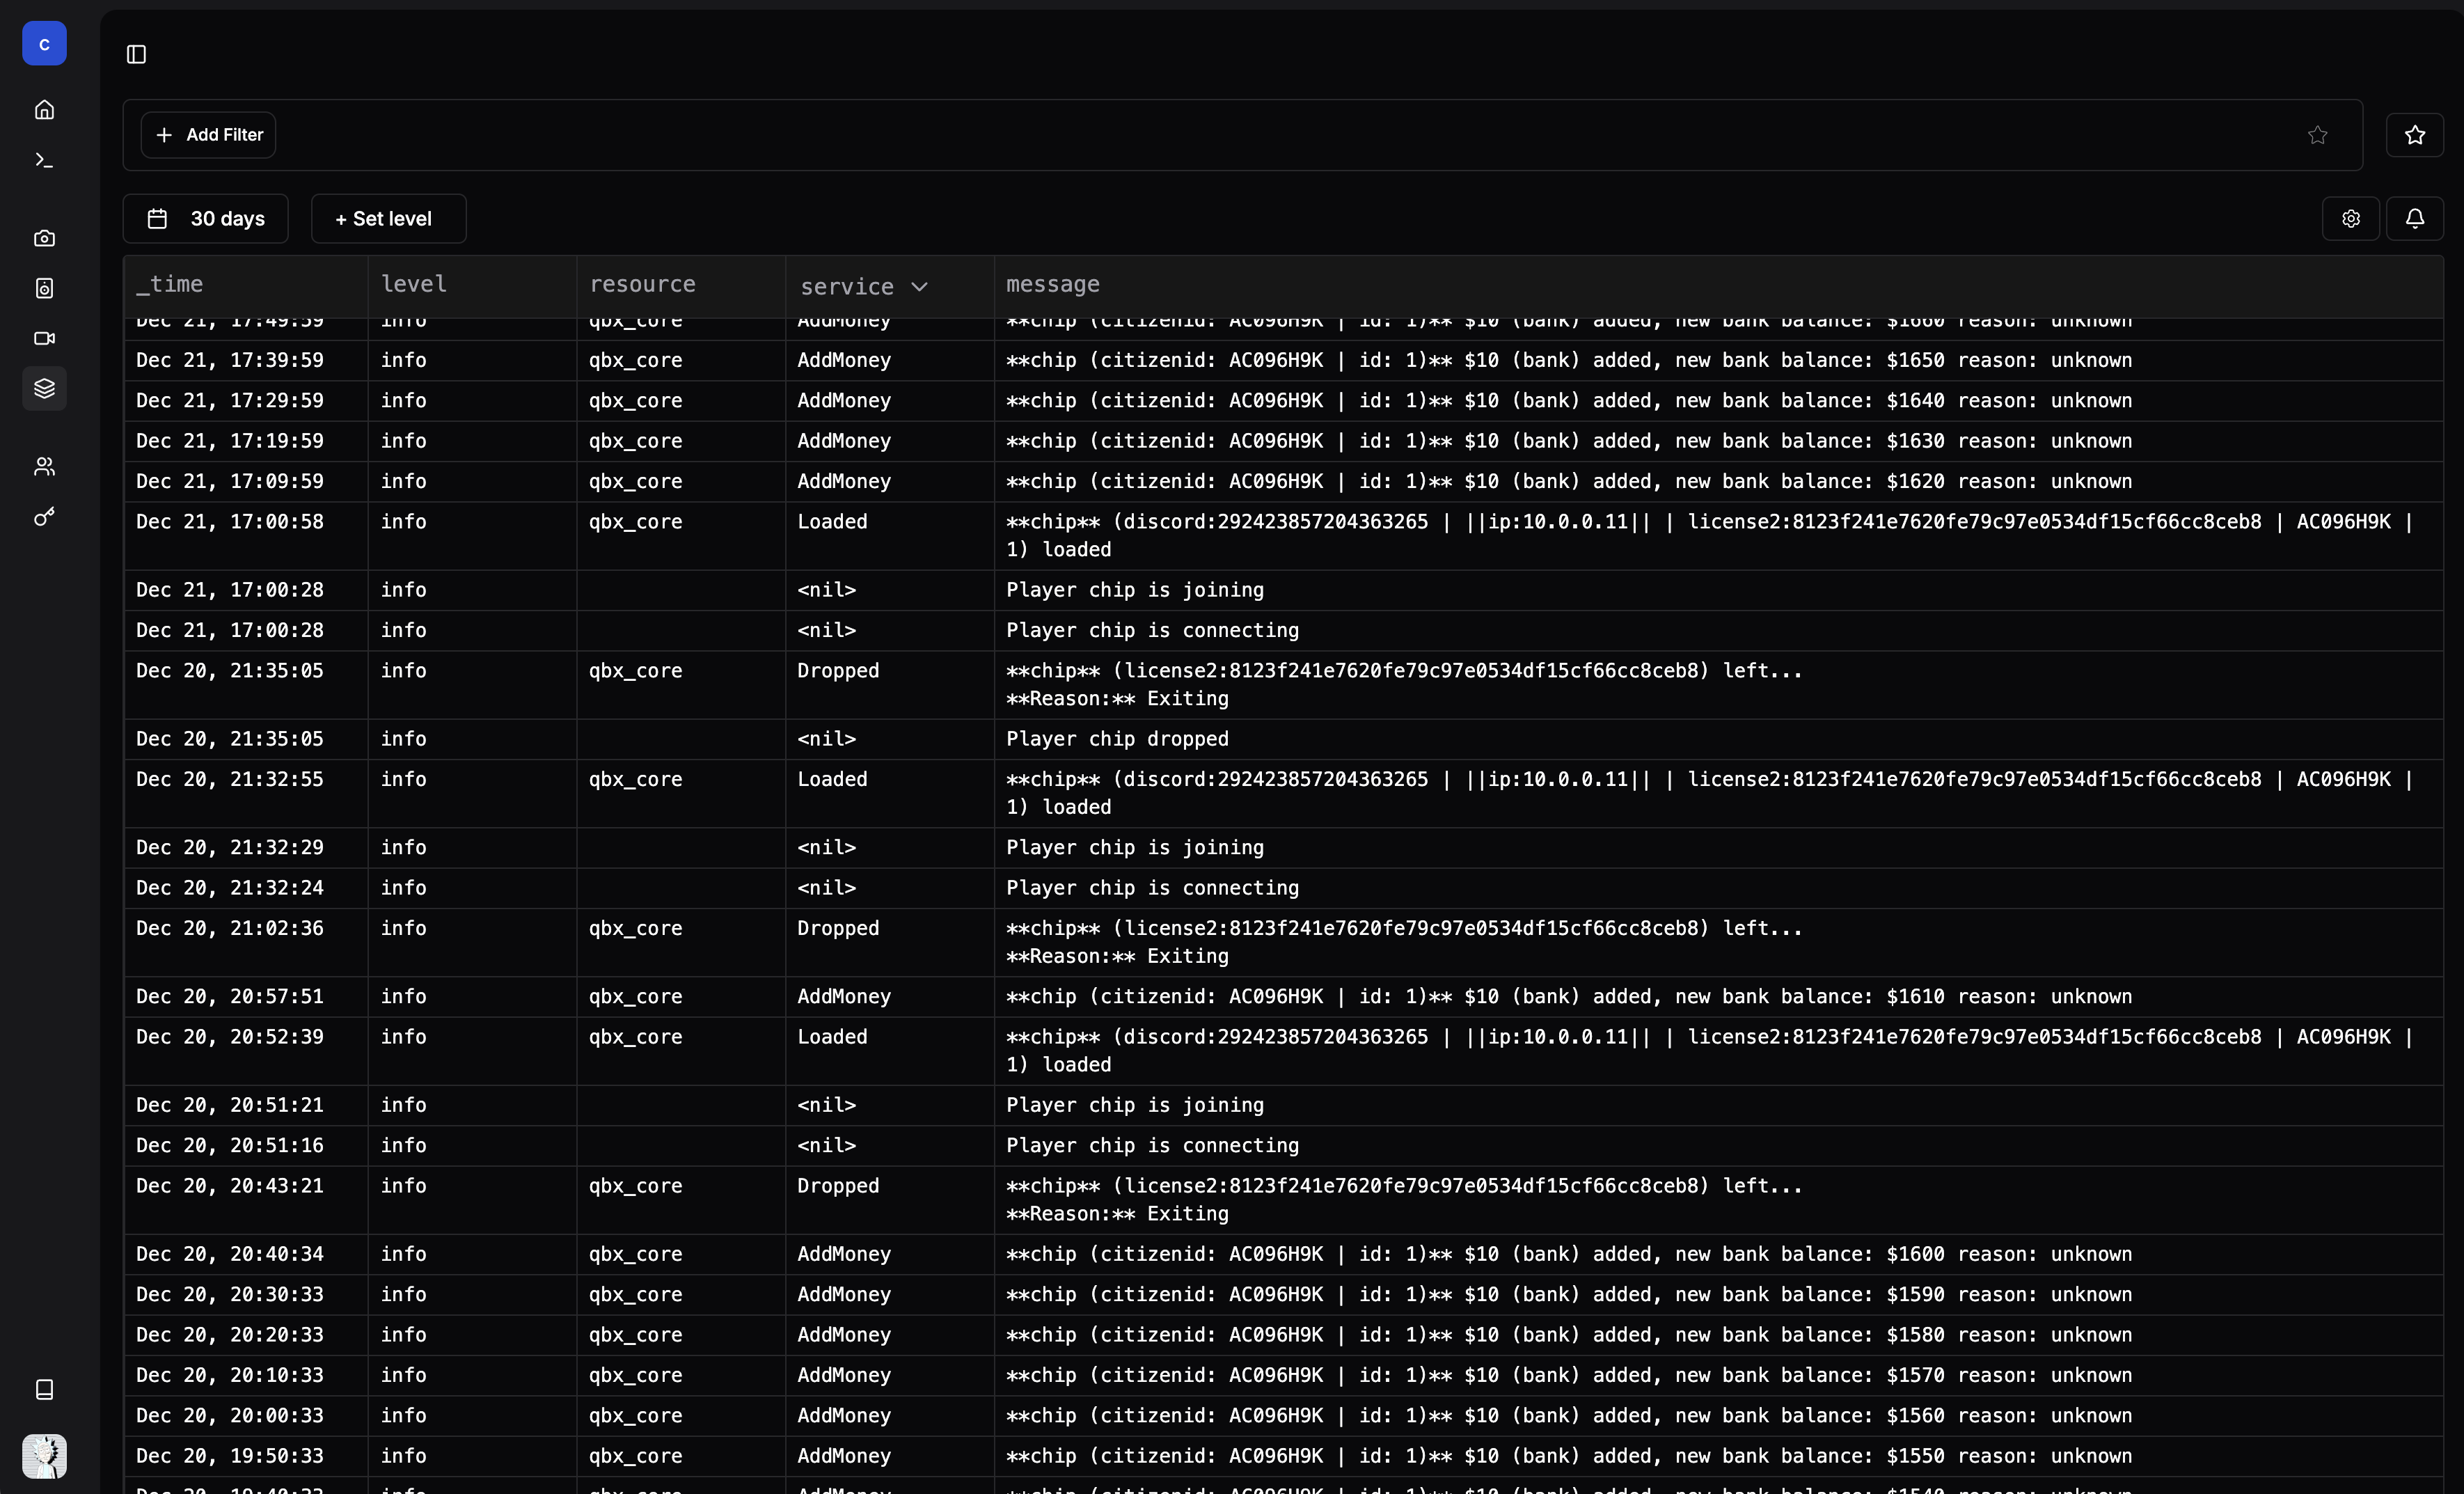This screenshot has height=1494, width=2464.
Task: Click the message column header
Action: coord(1052,285)
